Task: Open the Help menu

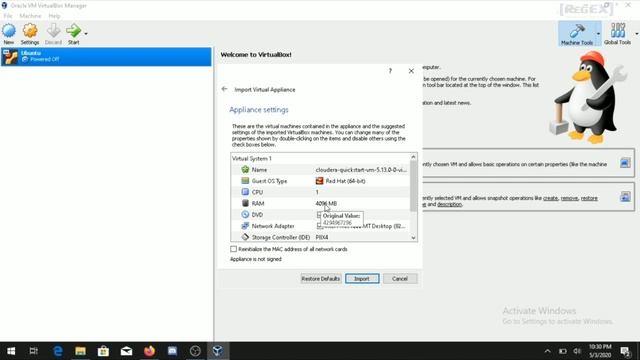Action: tap(54, 16)
